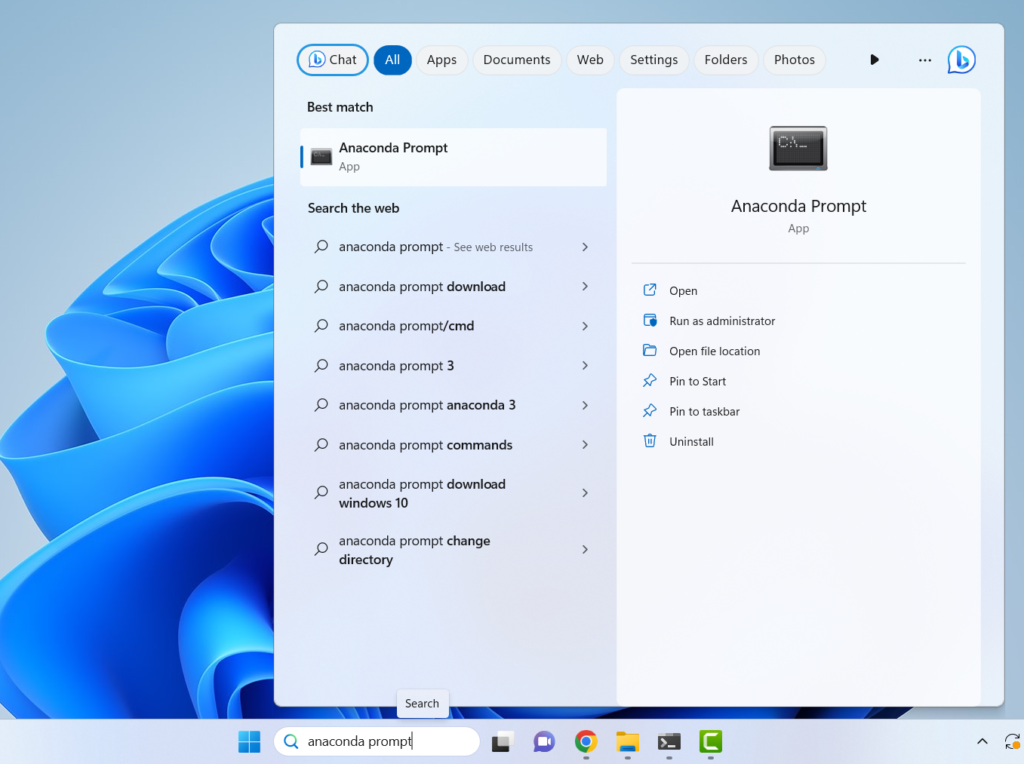Switch to the Photos filter tab
This screenshot has height=764, width=1024.
pyautogui.click(x=794, y=60)
